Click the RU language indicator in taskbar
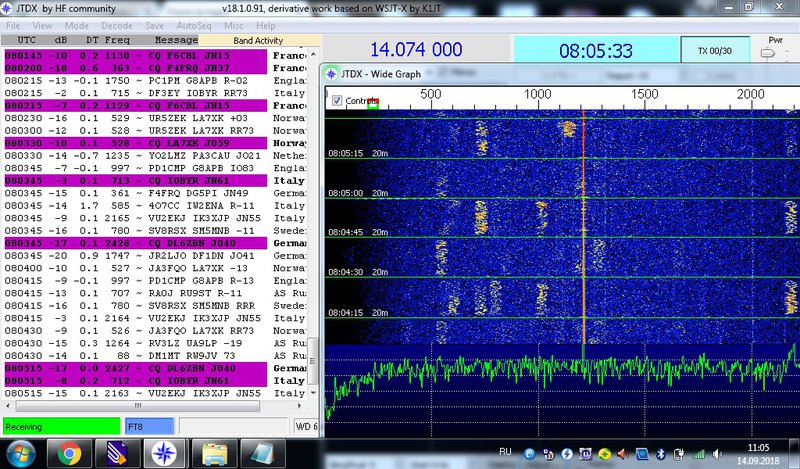This screenshot has height=469, width=800. (505, 452)
